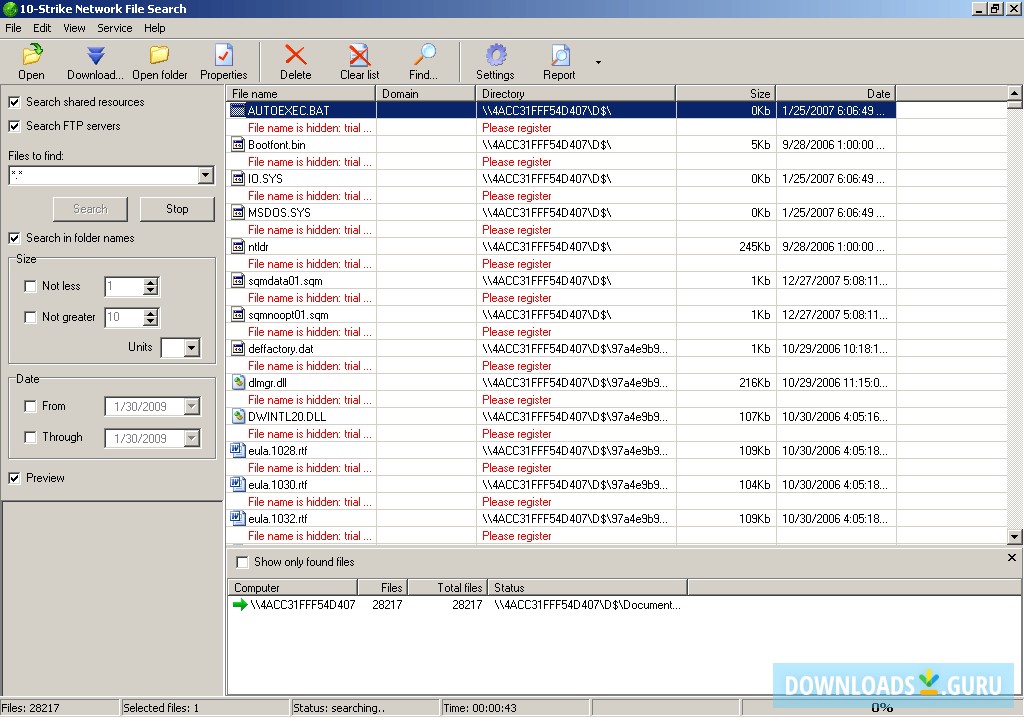Disable Search shared resources checkbox
This screenshot has height=718, width=1024.
[15, 102]
